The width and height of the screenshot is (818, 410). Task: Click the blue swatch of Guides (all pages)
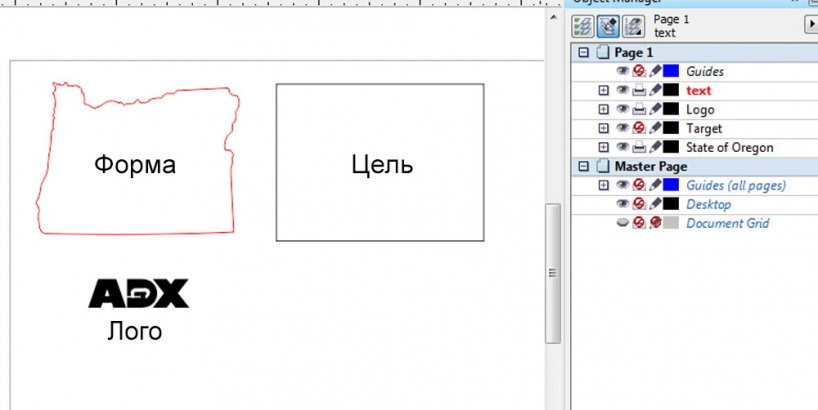point(671,185)
